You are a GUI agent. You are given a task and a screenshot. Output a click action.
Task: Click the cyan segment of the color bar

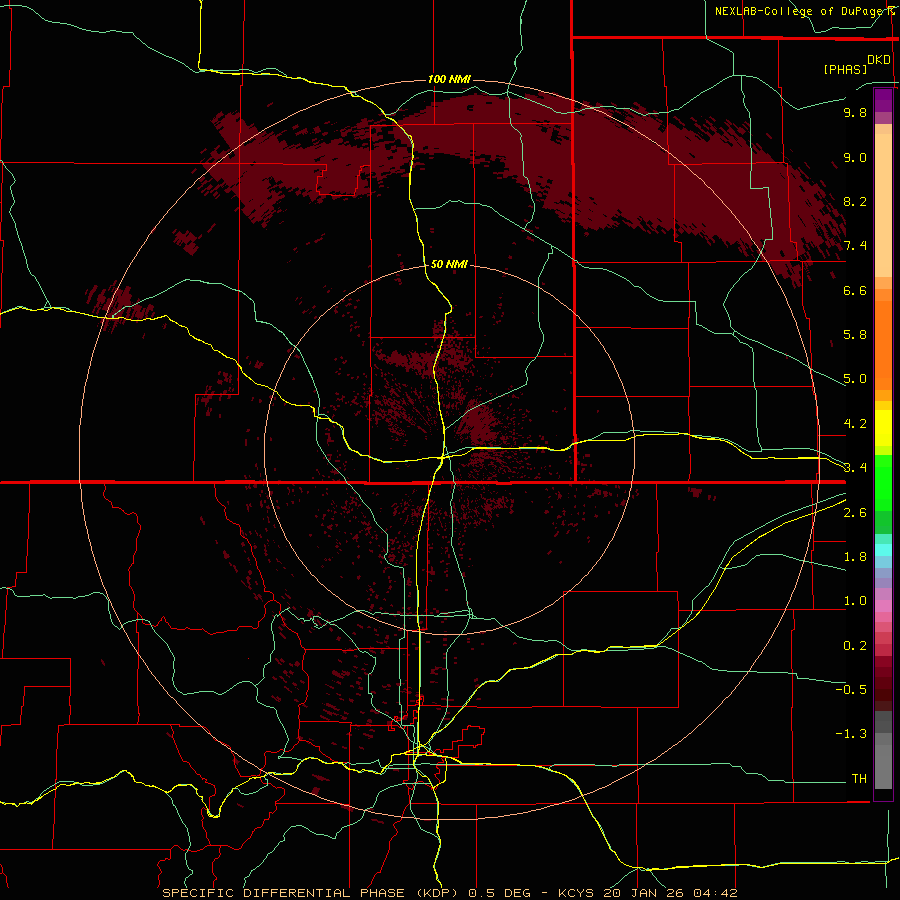[883, 550]
